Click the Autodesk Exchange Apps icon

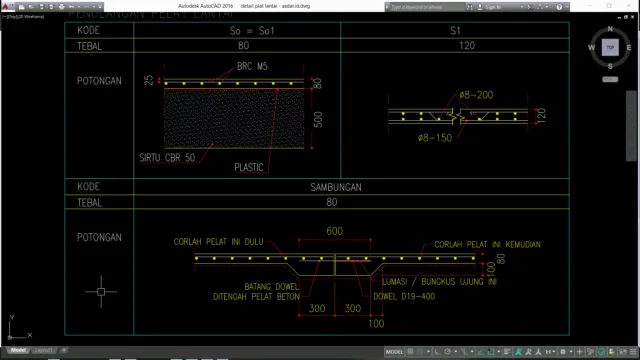tap(530, 7)
